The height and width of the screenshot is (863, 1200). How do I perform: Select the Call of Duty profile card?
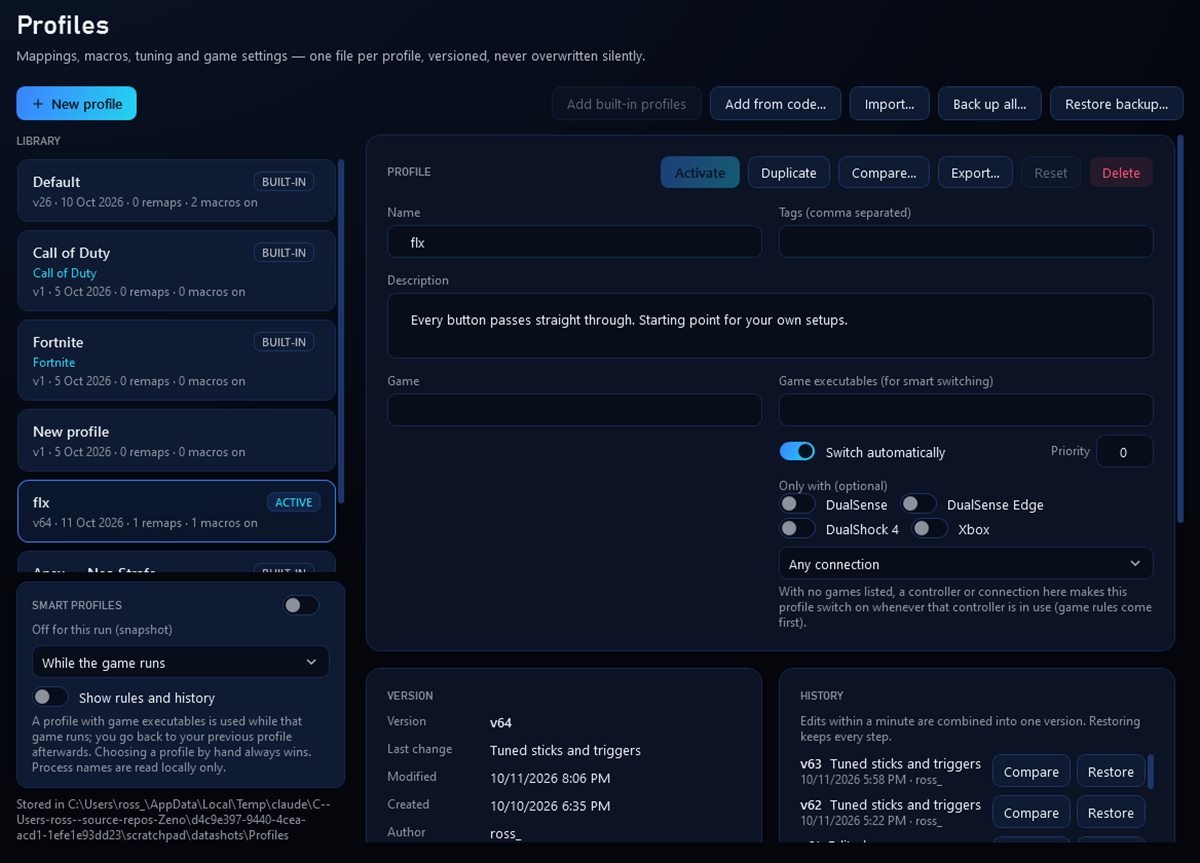176,271
